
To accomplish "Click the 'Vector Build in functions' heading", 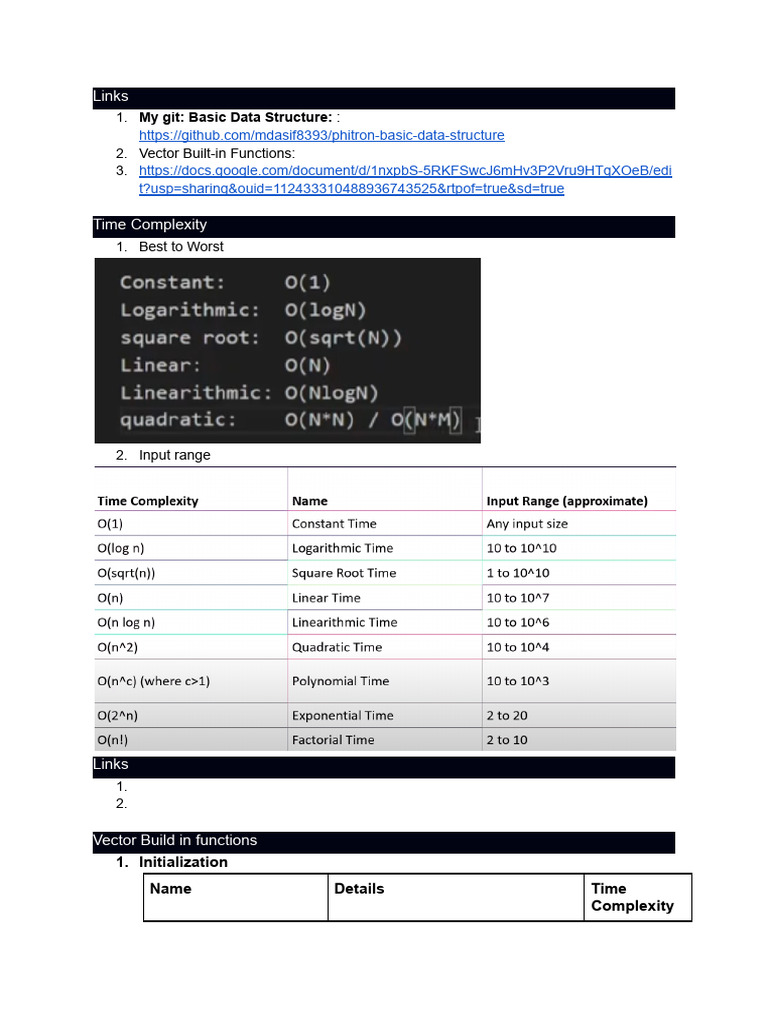I will pyautogui.click(x=384, y=842).
